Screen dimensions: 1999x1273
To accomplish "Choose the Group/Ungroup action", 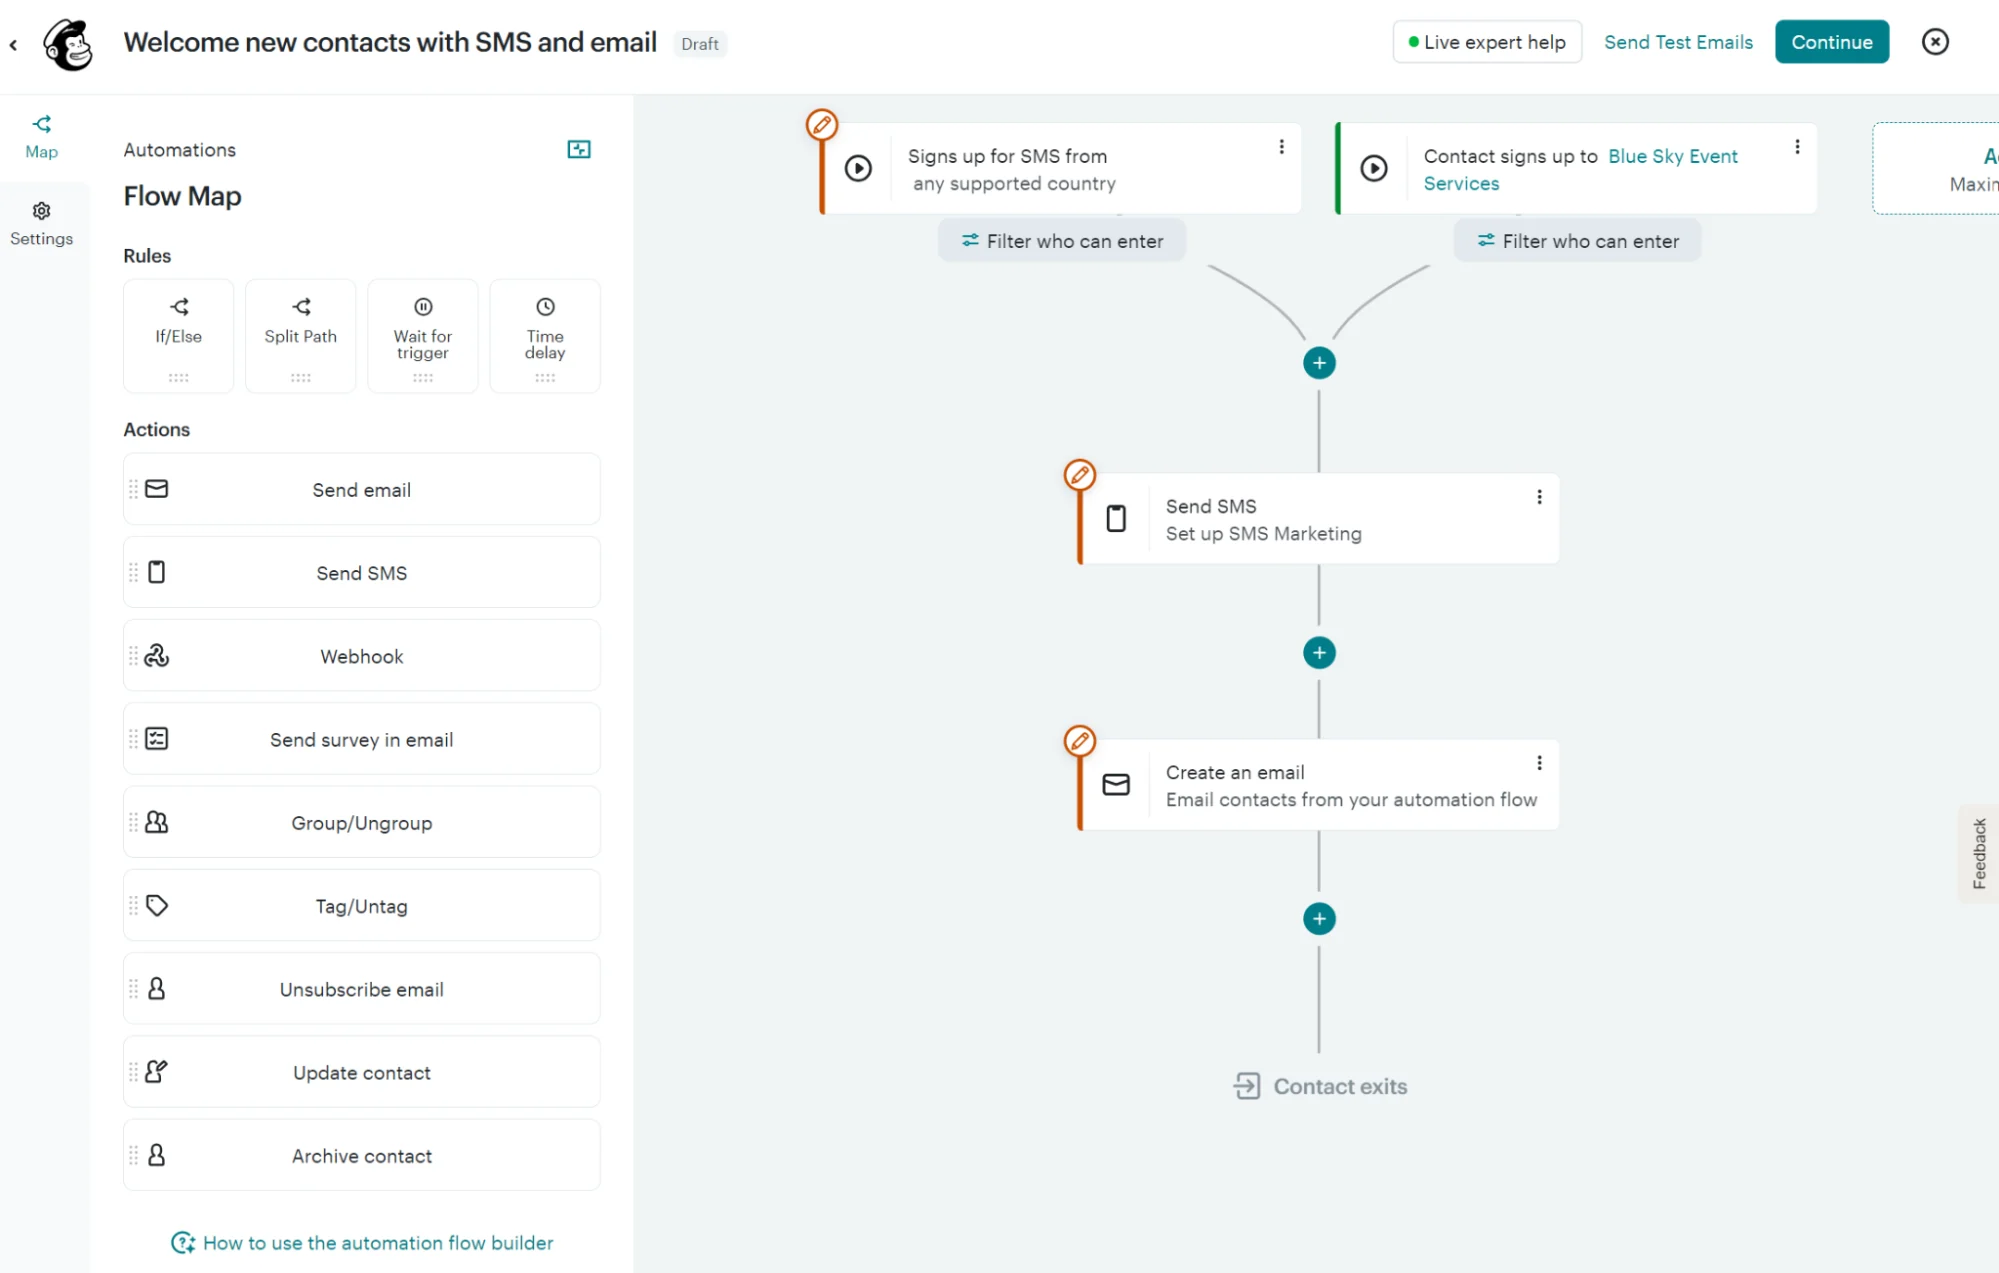I will tap(362, 822).
